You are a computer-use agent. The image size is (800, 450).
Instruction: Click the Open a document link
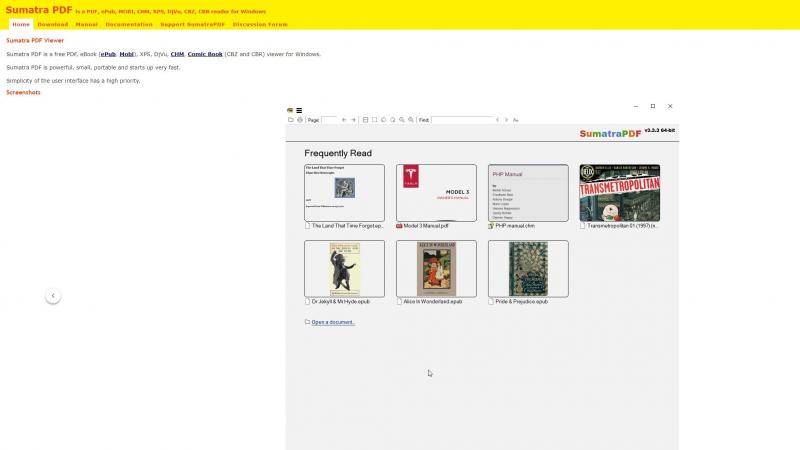pyautogui.click(x=333, y=322)
